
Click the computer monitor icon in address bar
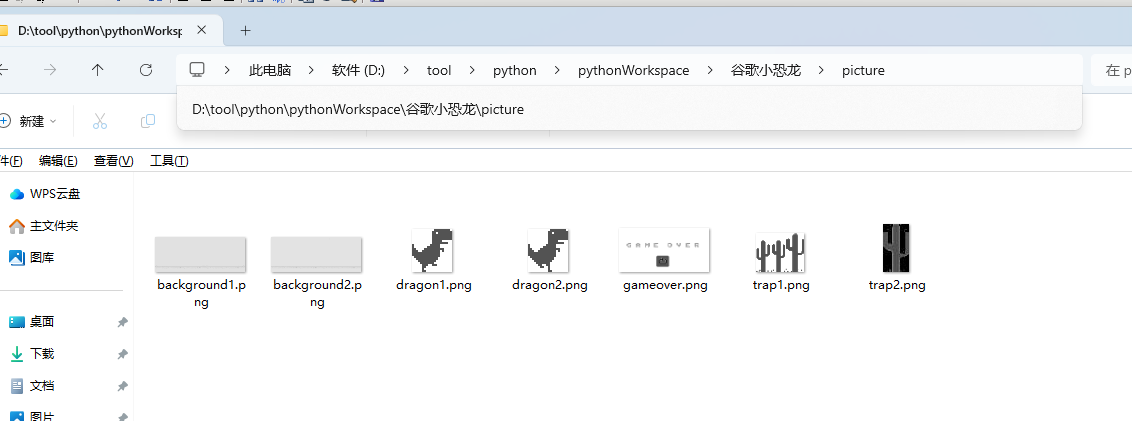tap(197, 70)
